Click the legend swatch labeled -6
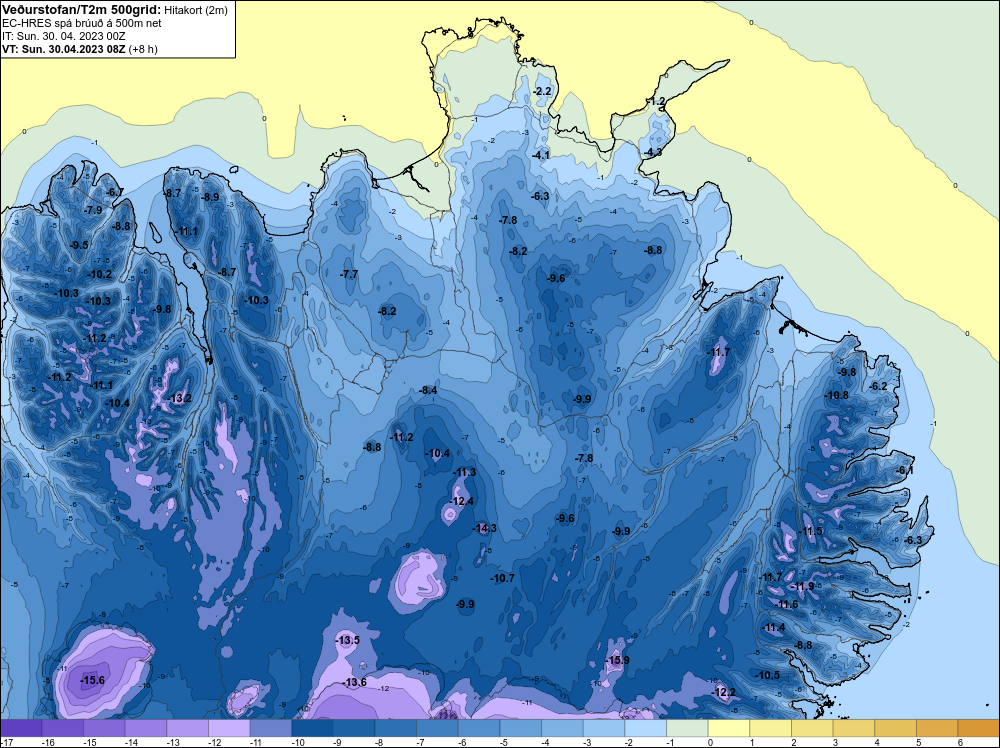Viewport: 1000px width, 748px height. (479, 728)
